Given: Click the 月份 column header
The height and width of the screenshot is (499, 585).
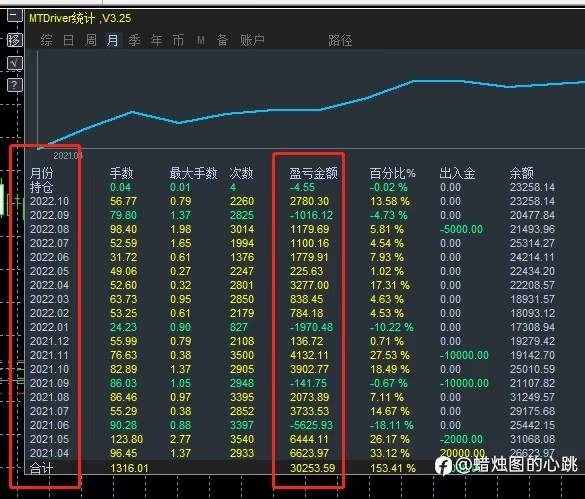Looking at the screenshot, I should pyautogui.click(x=41, y=173).
